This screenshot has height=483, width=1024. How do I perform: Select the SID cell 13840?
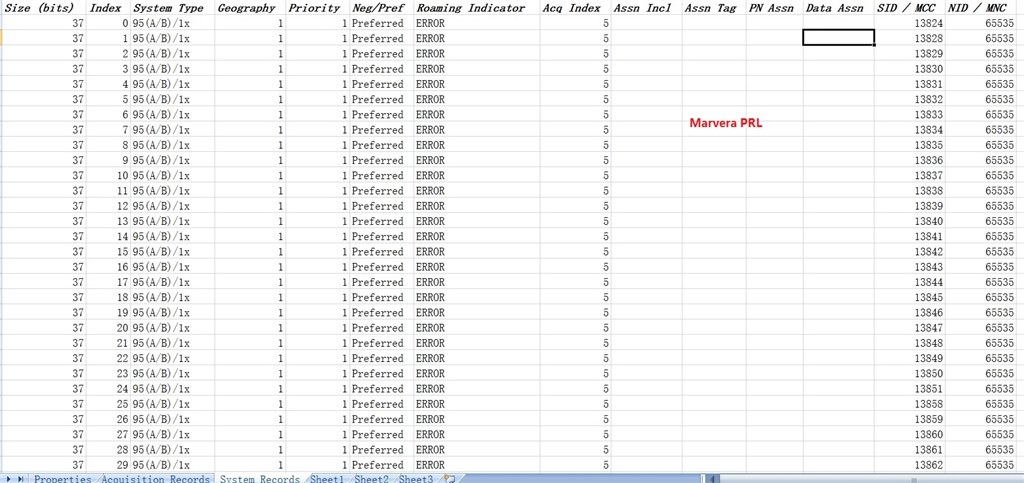910,221
